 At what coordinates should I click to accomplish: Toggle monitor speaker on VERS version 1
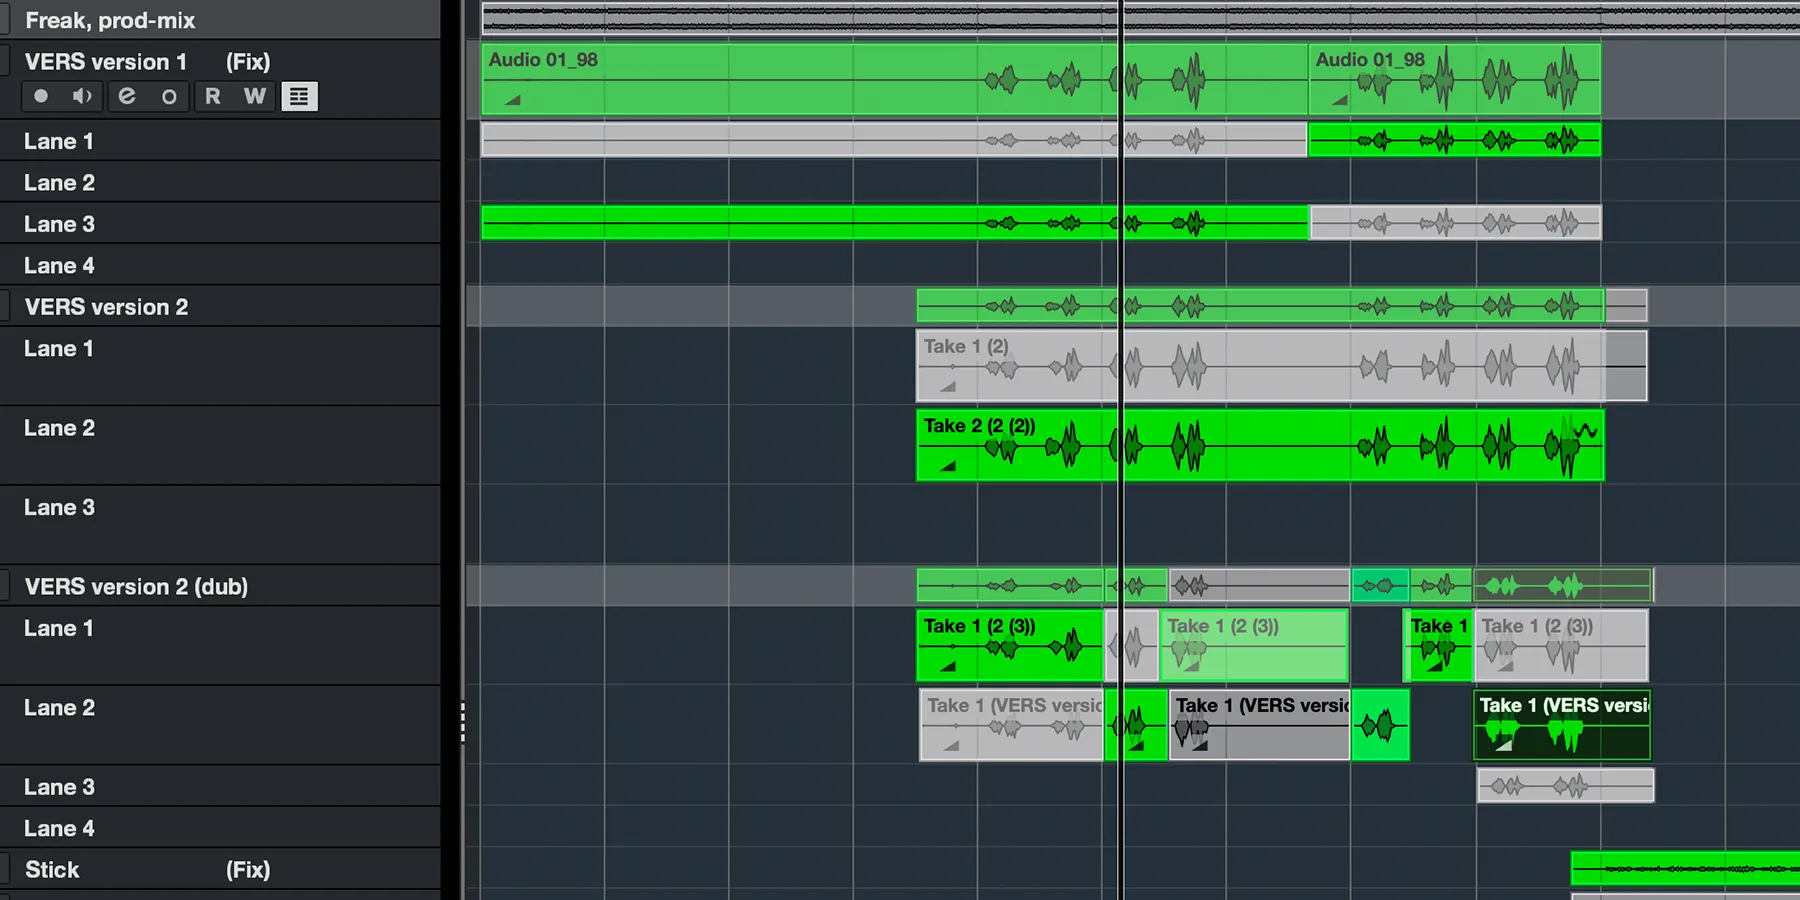[82, 97]
